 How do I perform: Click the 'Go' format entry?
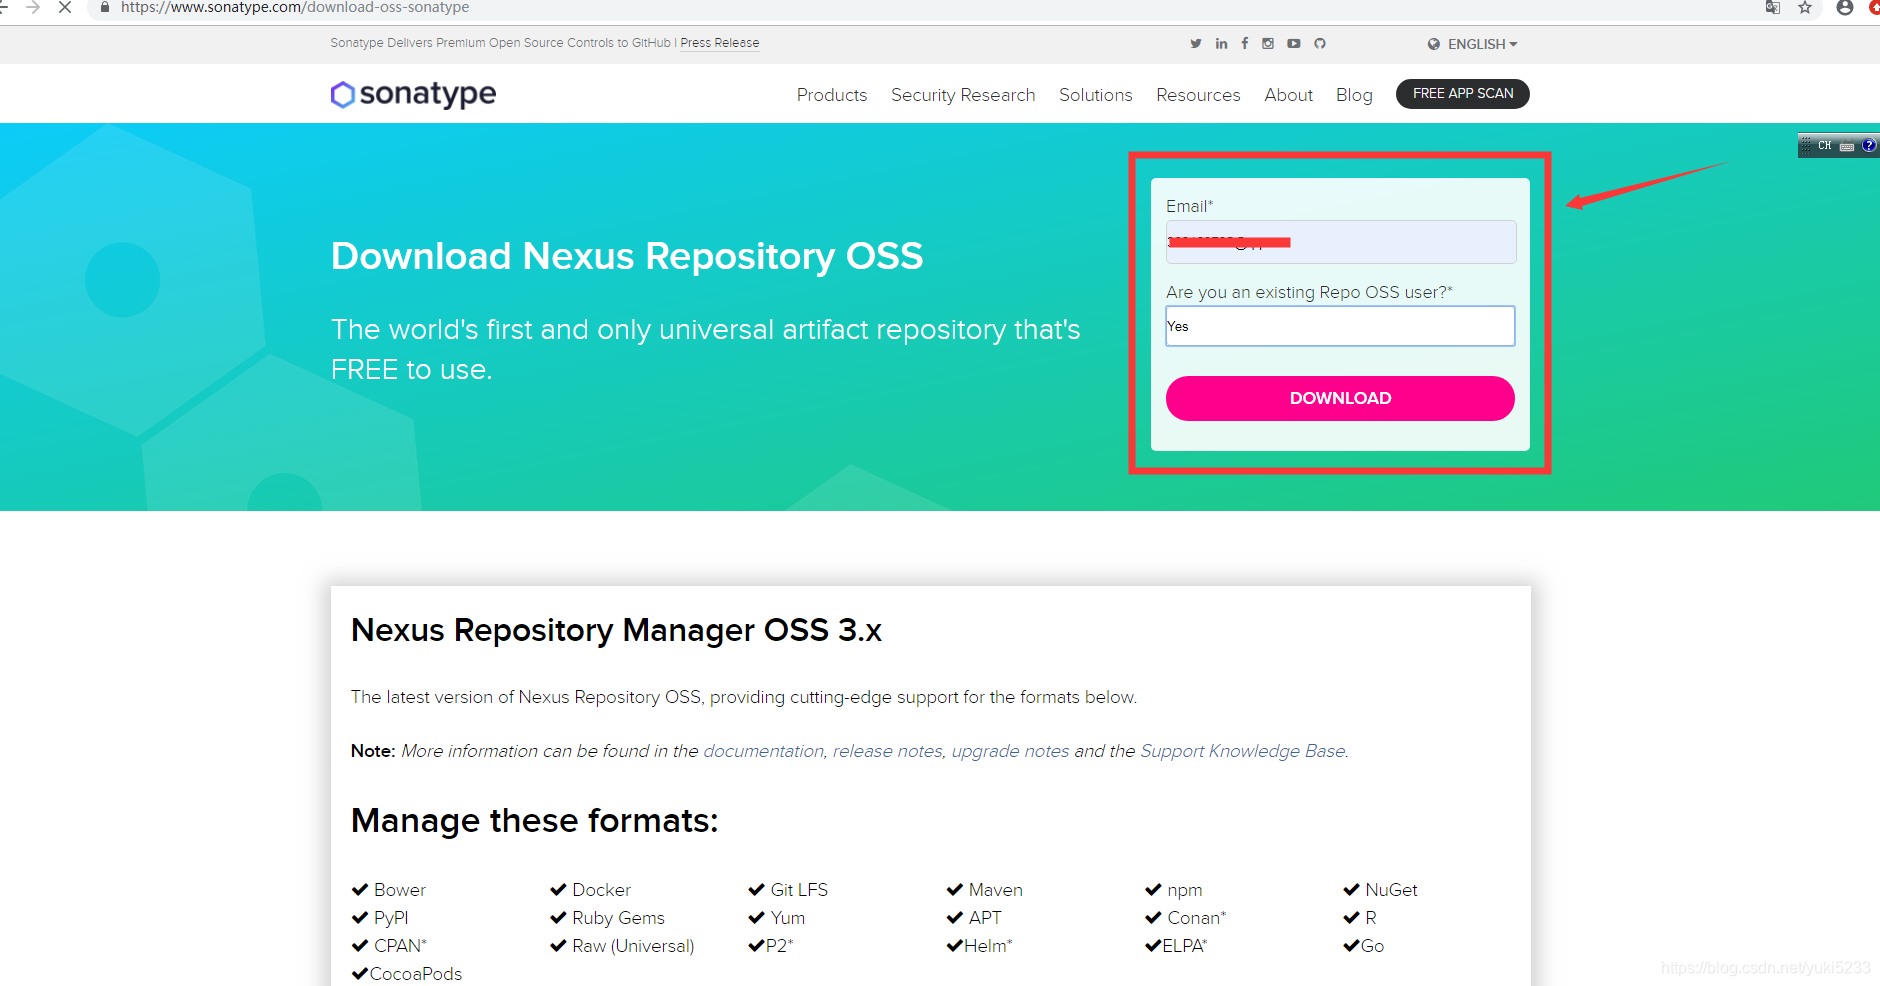coord(1373,946)
